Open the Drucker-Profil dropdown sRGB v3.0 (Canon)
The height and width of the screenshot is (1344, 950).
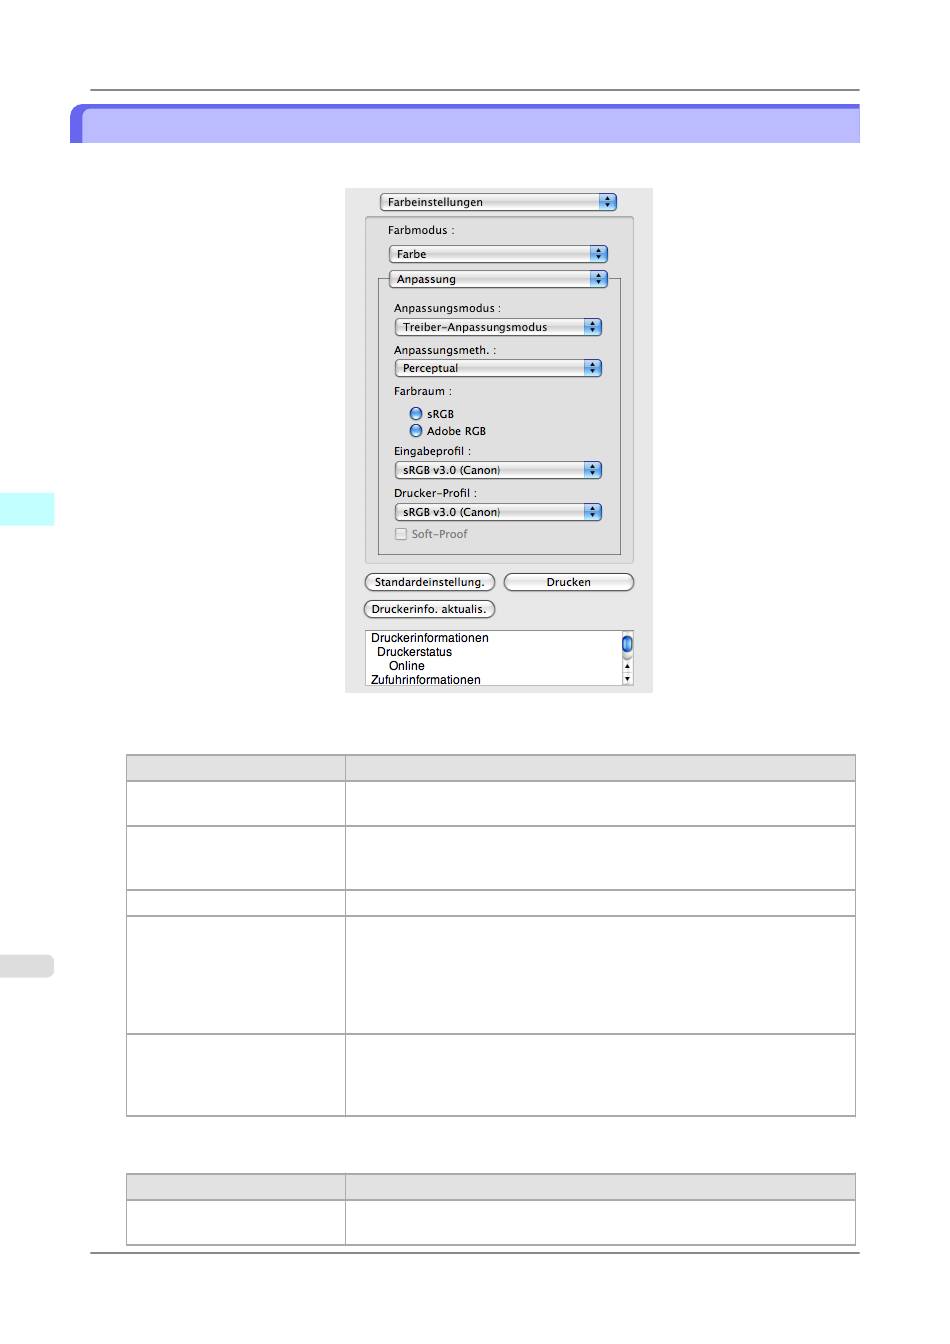pyautogui.click(x=498, y=512)
